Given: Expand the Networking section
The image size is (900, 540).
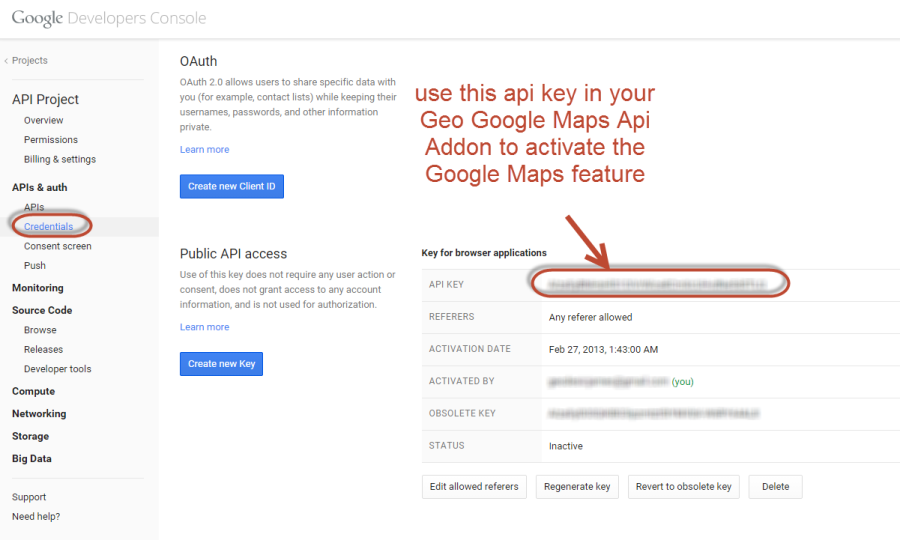Looking at the screenshot, I should click(x=39, y=413).
